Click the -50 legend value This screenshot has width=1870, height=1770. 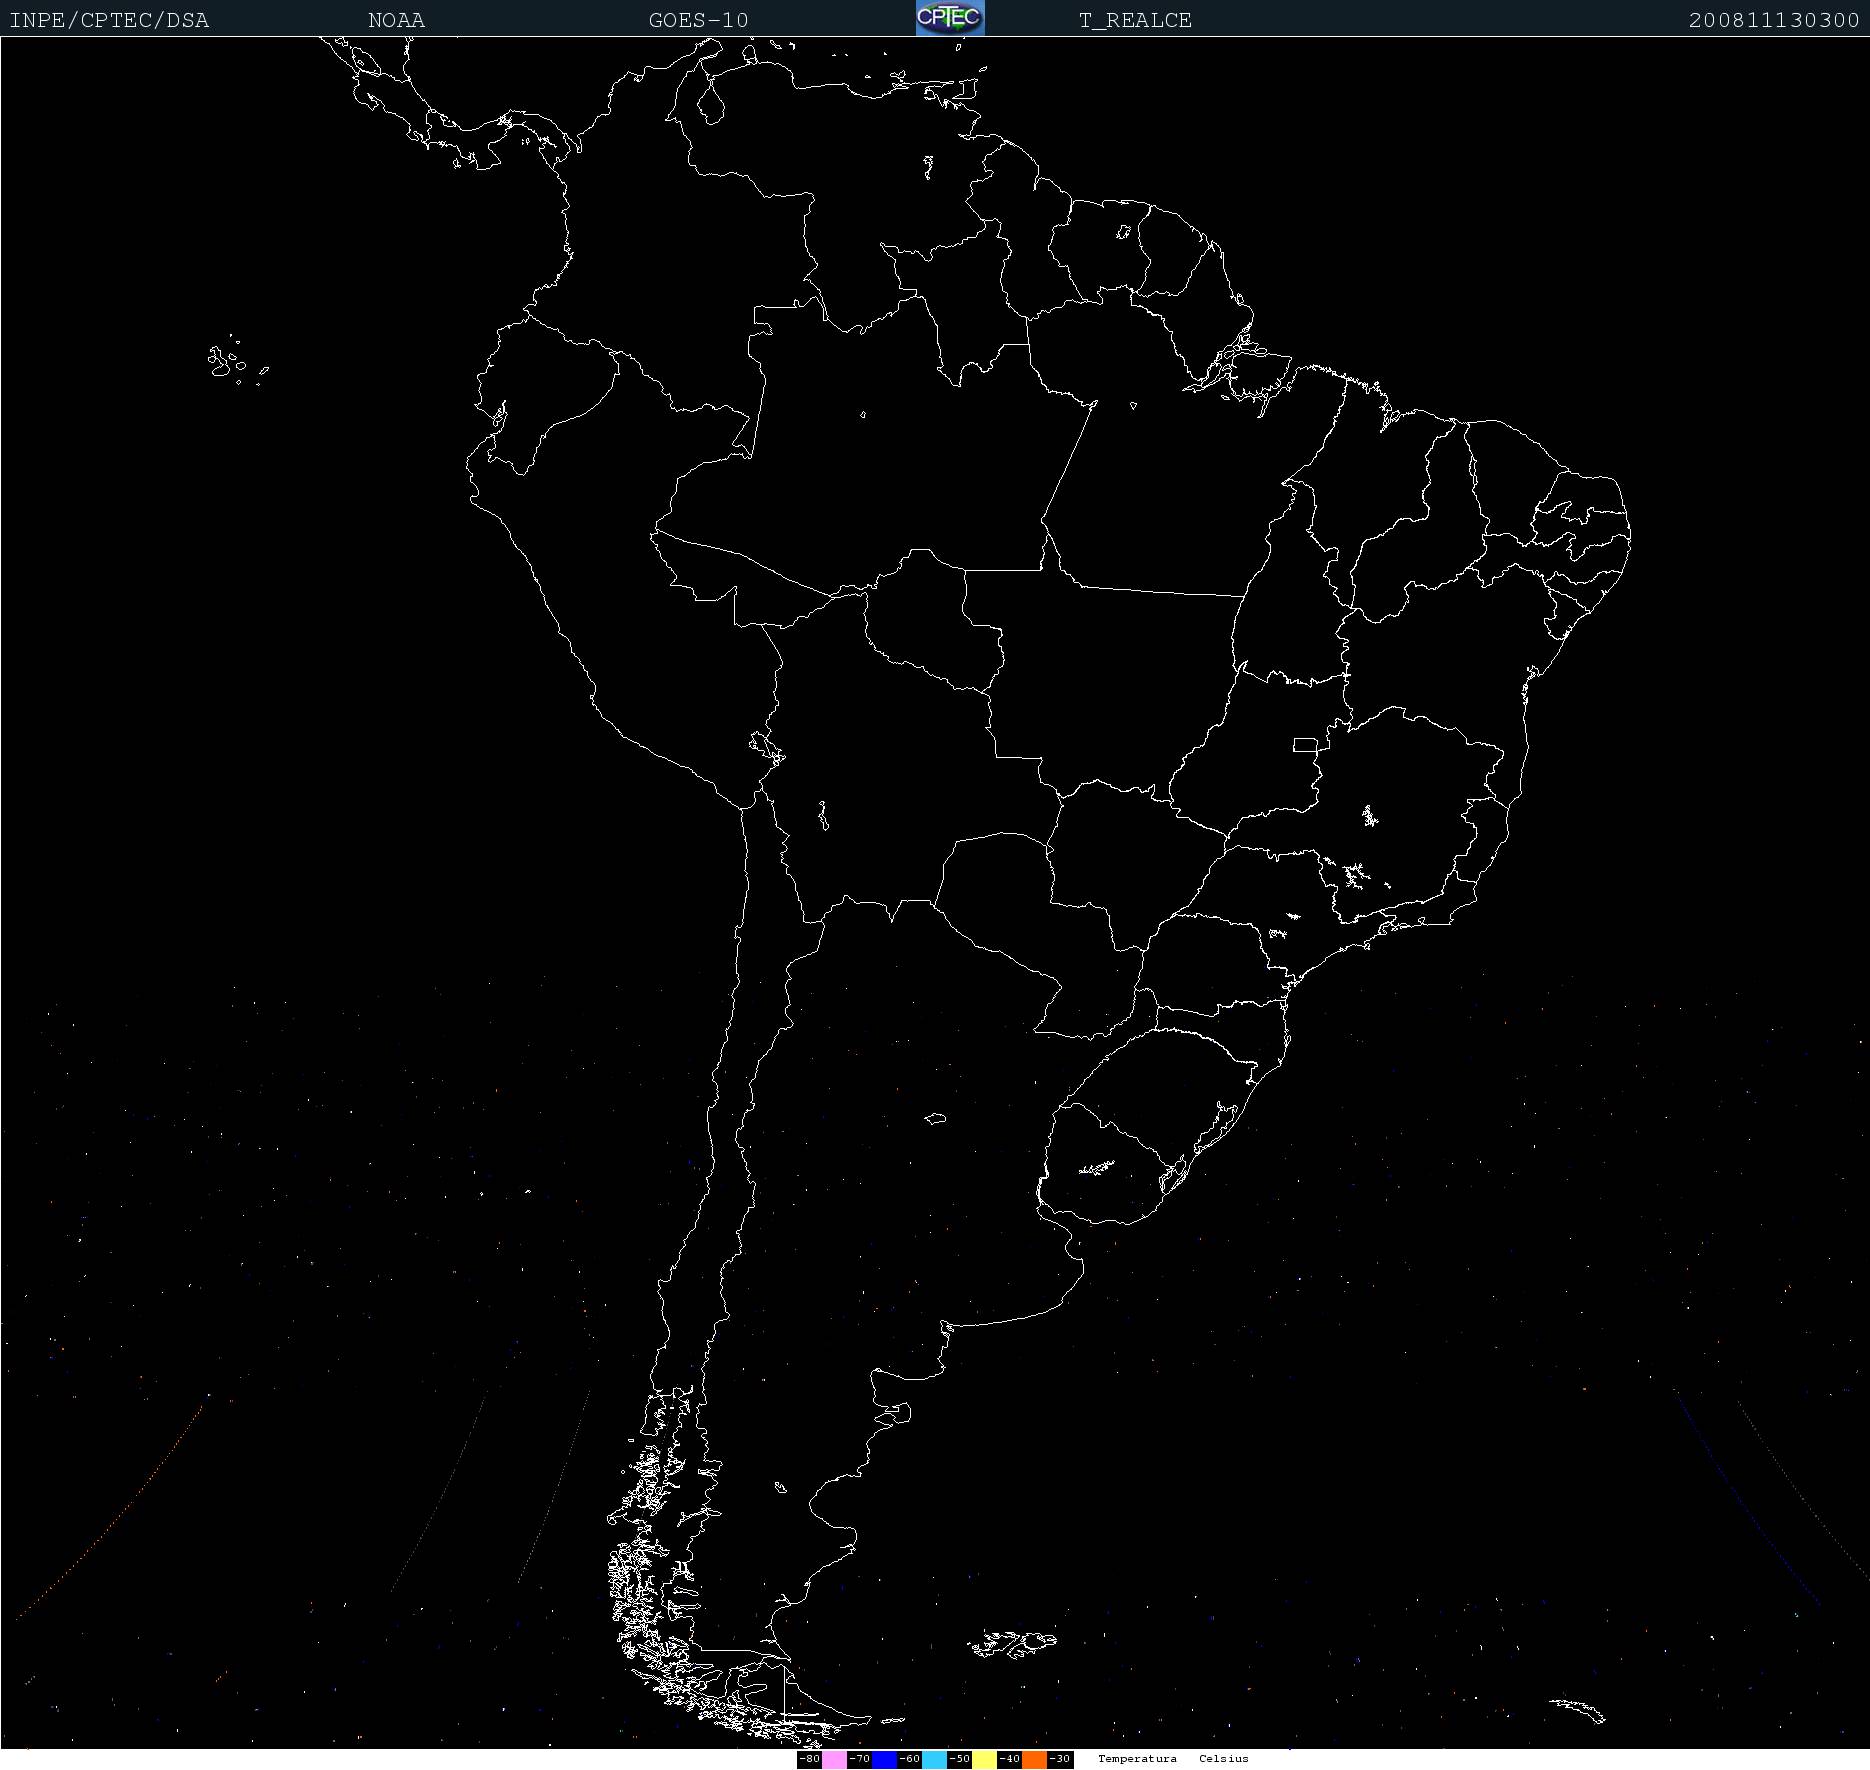tap(960, 1759)
